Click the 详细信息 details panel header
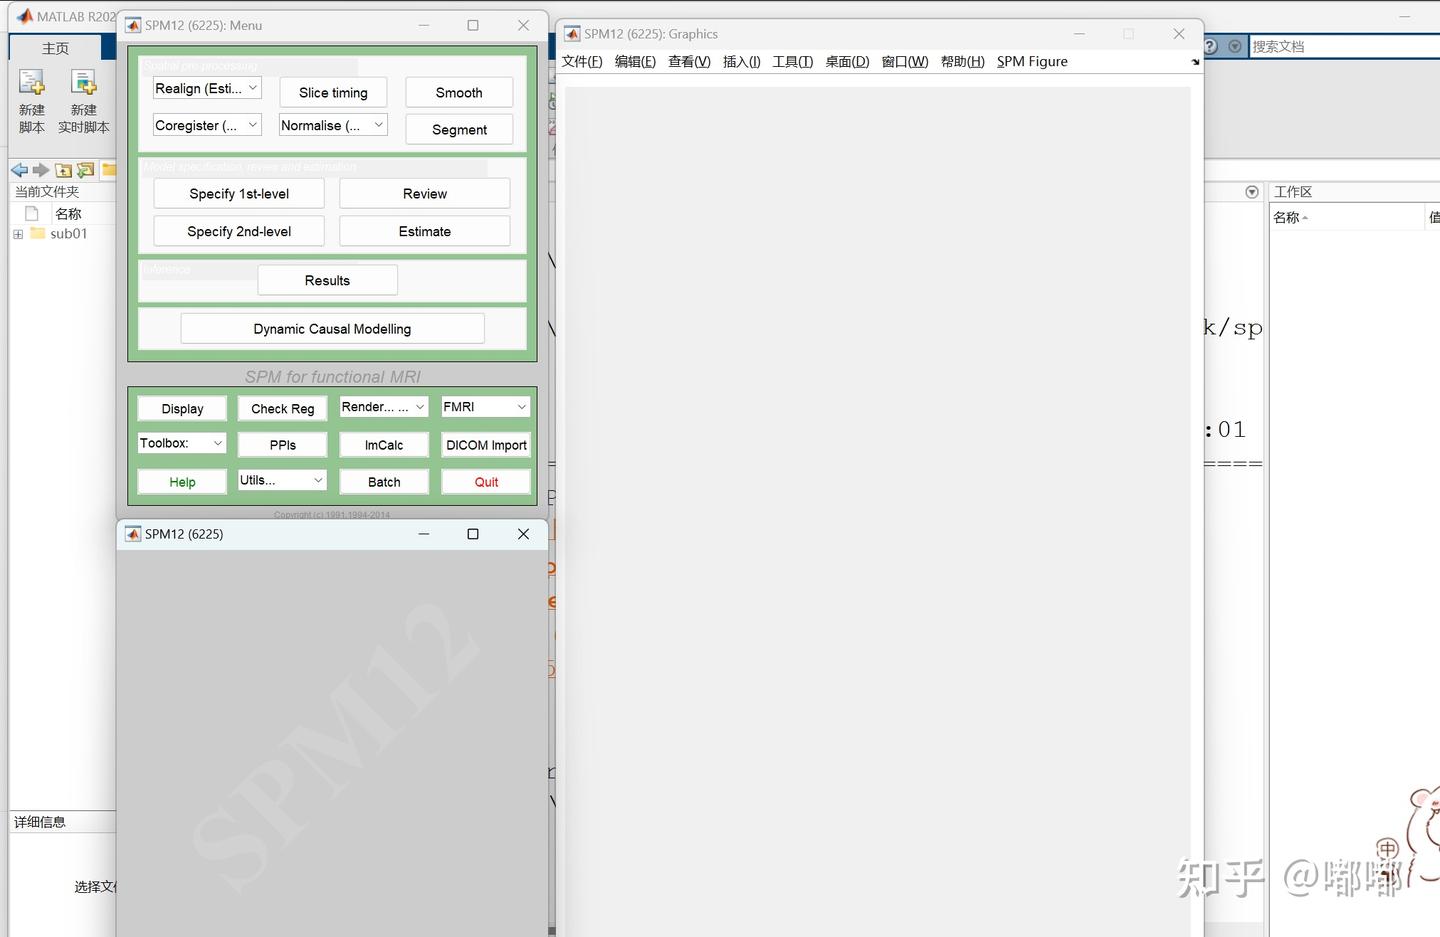 coord(40,822)
